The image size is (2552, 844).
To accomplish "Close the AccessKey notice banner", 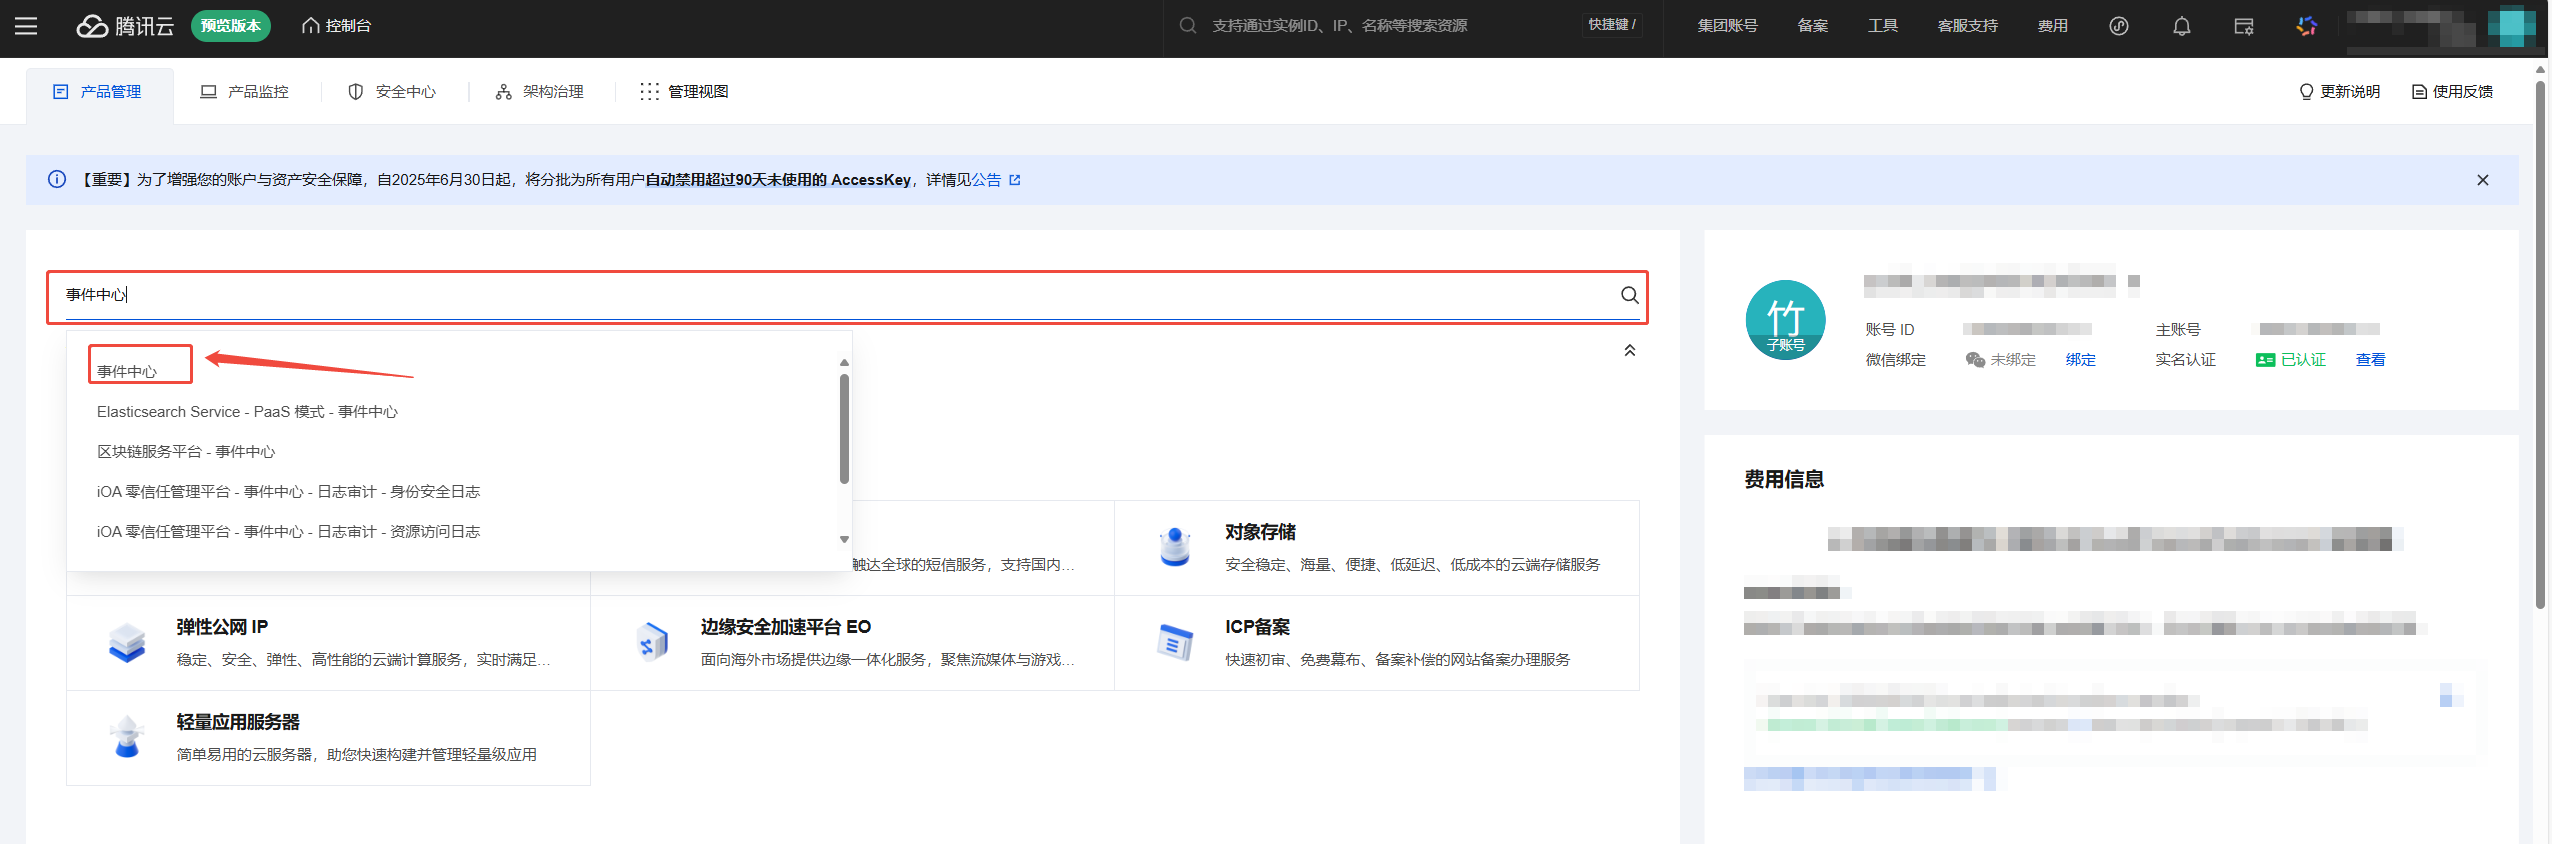I will 2482,180.
